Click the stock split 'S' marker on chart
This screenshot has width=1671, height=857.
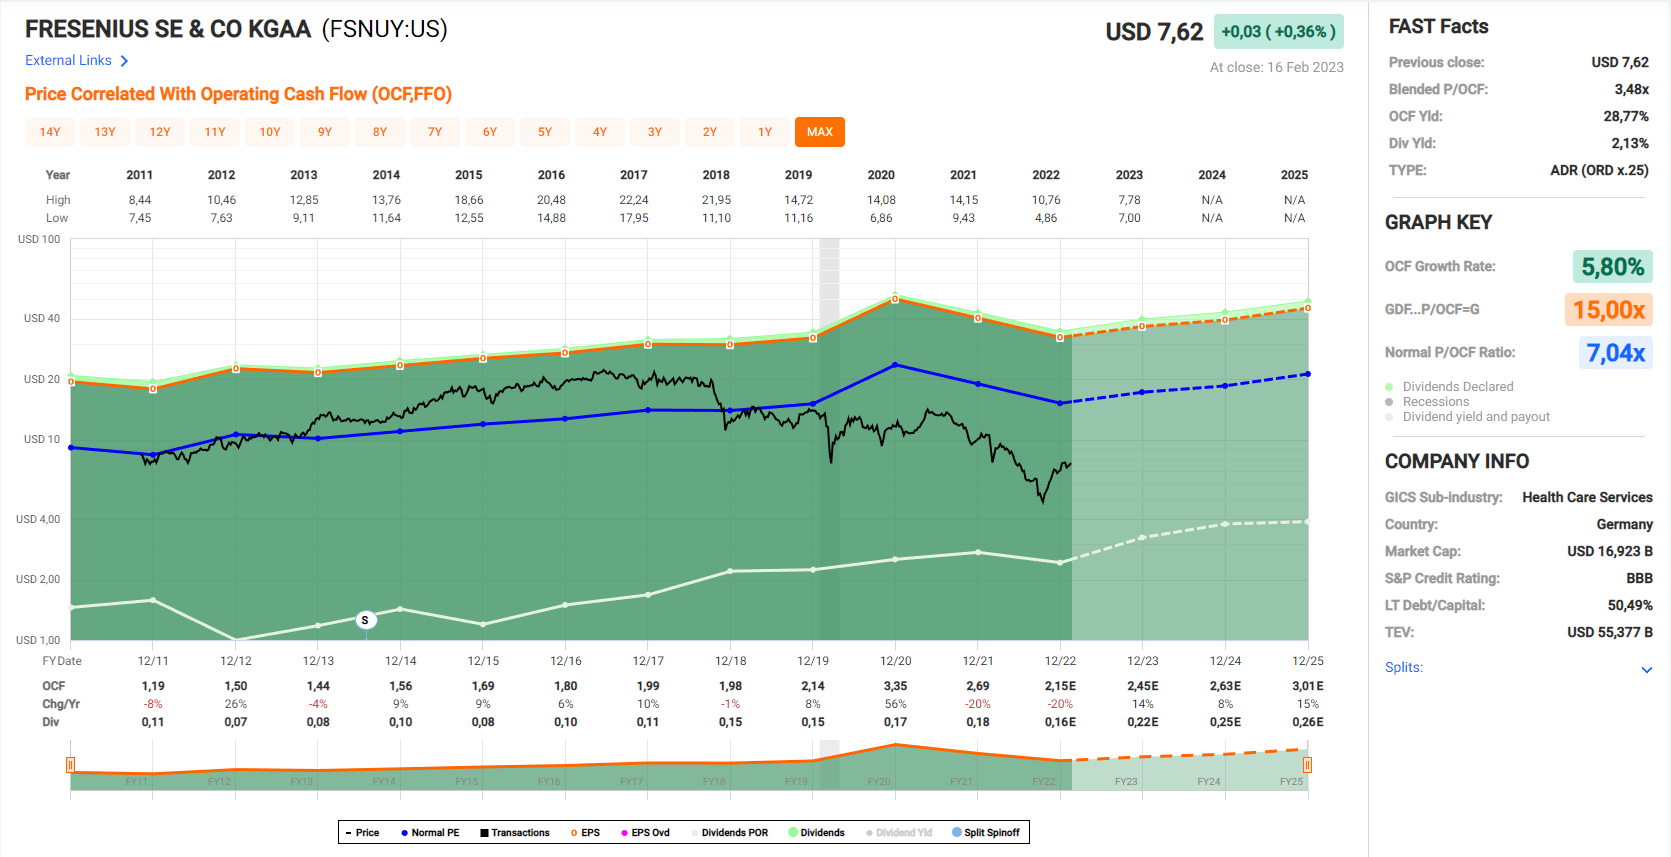[x=365, y=620]
